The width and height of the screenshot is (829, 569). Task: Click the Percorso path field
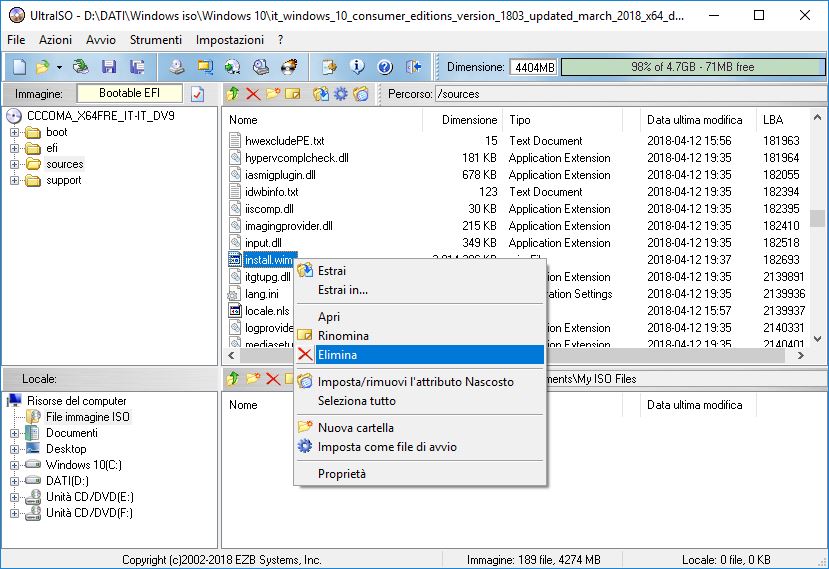tap(630, 94)
